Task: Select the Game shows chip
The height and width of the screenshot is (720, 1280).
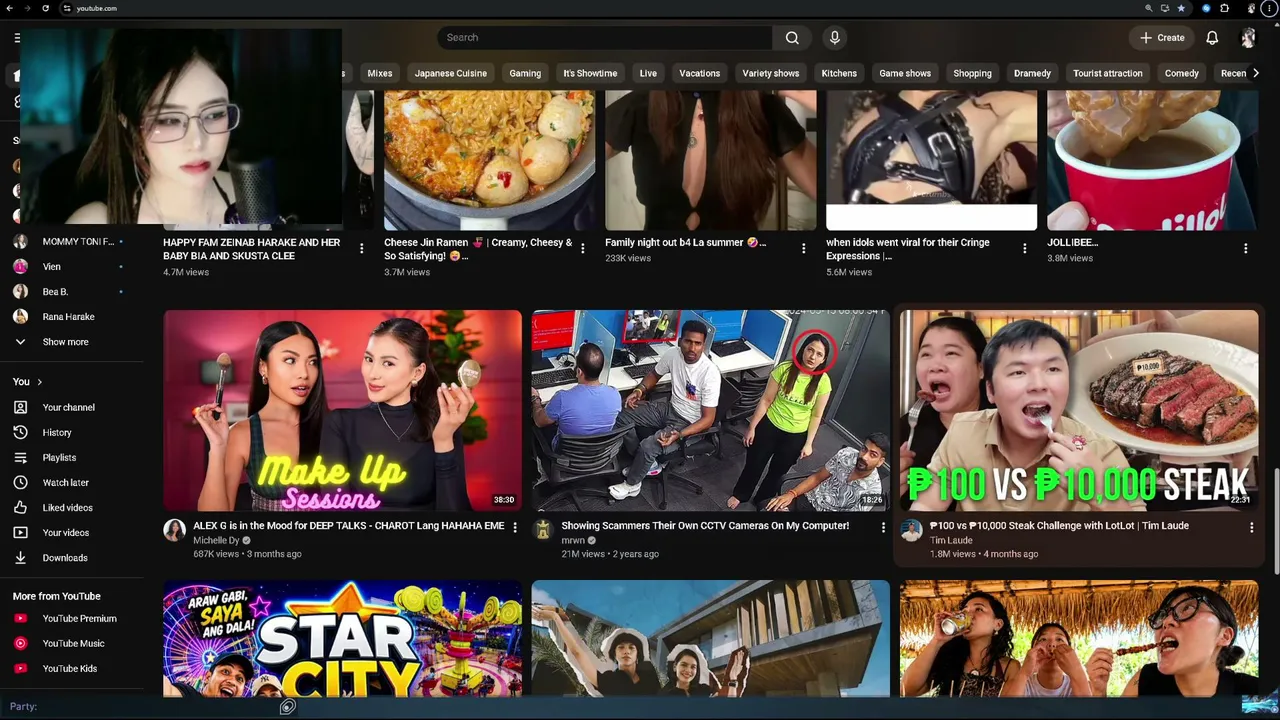Action: (x=905, y=73)
